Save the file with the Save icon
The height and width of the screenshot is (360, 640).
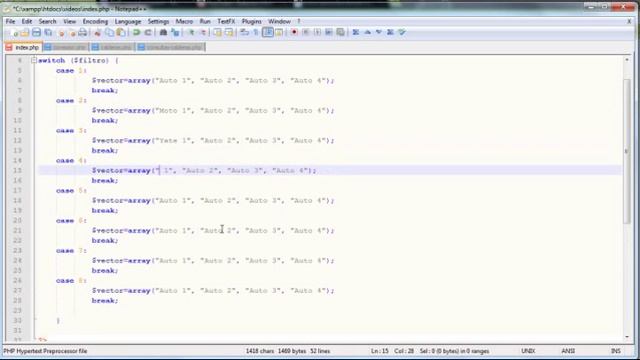point(36,33)
